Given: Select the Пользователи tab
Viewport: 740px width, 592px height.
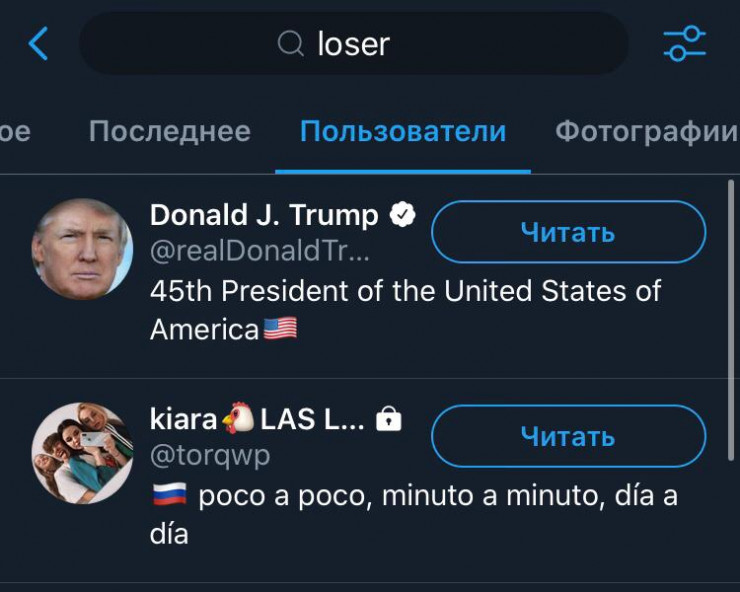Looking at the screenshot, I should 403,131.
